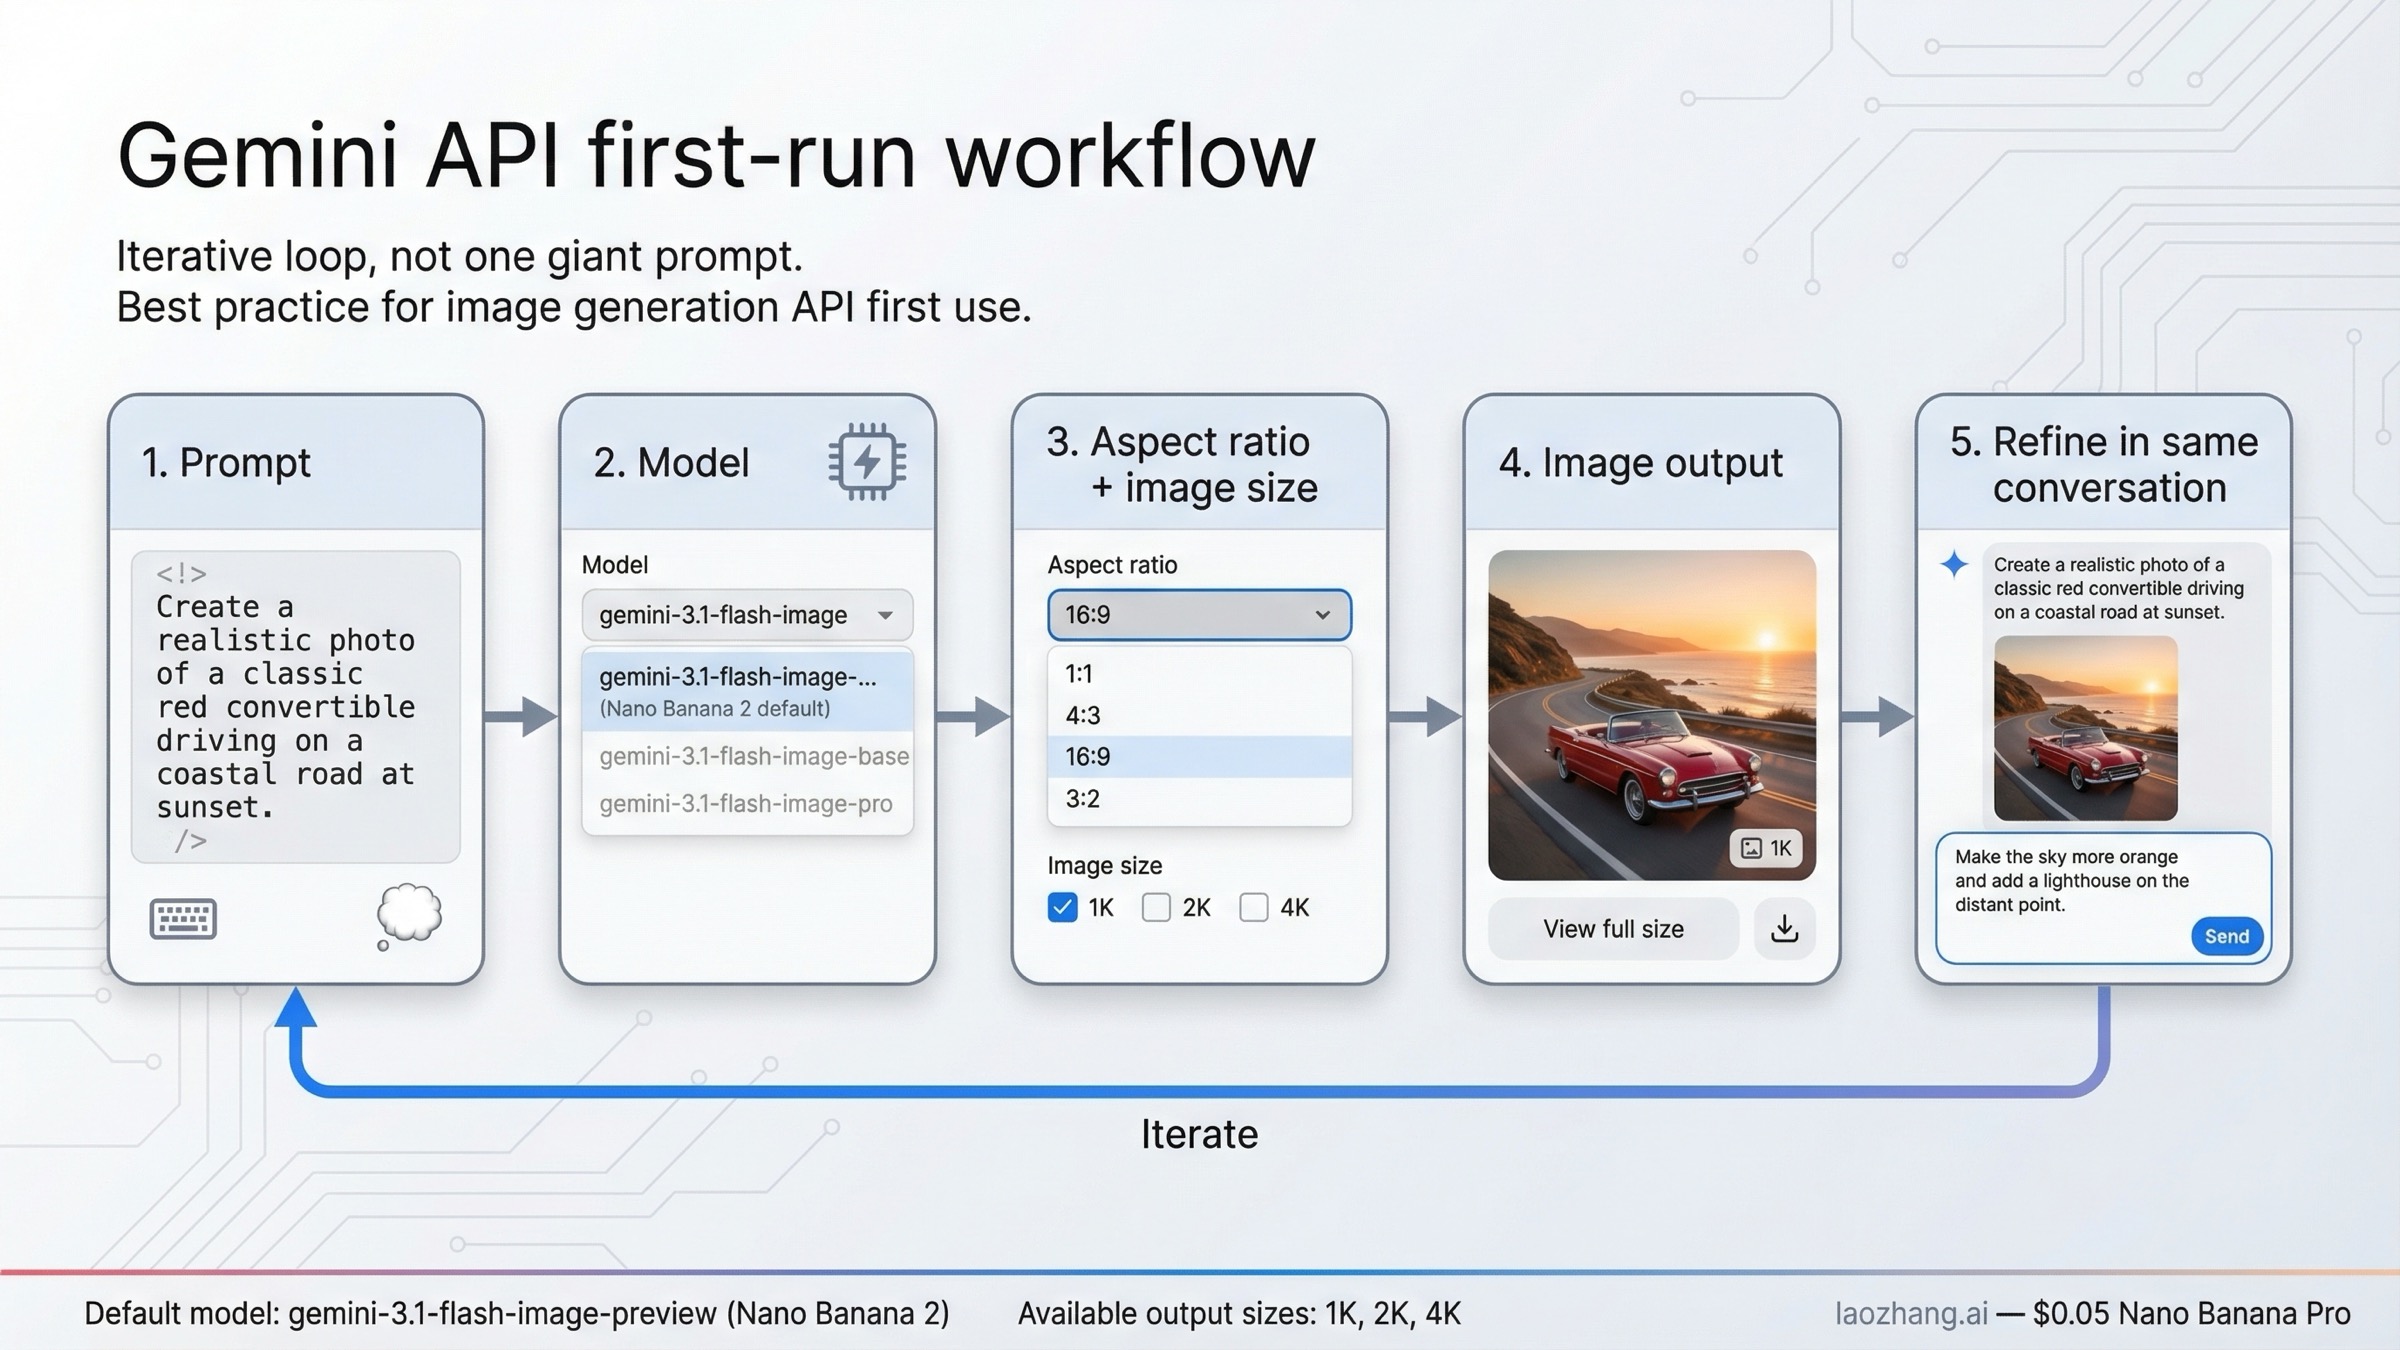The height and width of the screenshot is (1350, 2400).
Task: Open the gemini-3.1-flash-image model dropdown
Action: point(746,615)
